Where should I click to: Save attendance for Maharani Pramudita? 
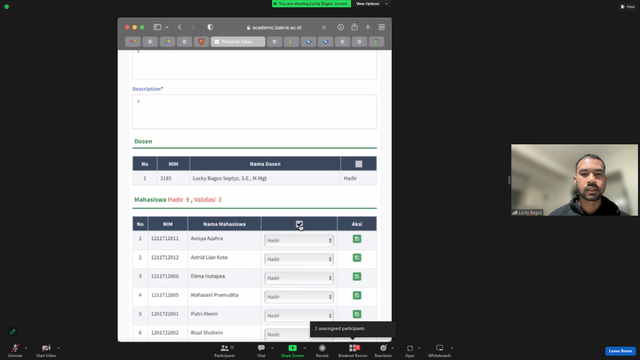click(357, 295)
